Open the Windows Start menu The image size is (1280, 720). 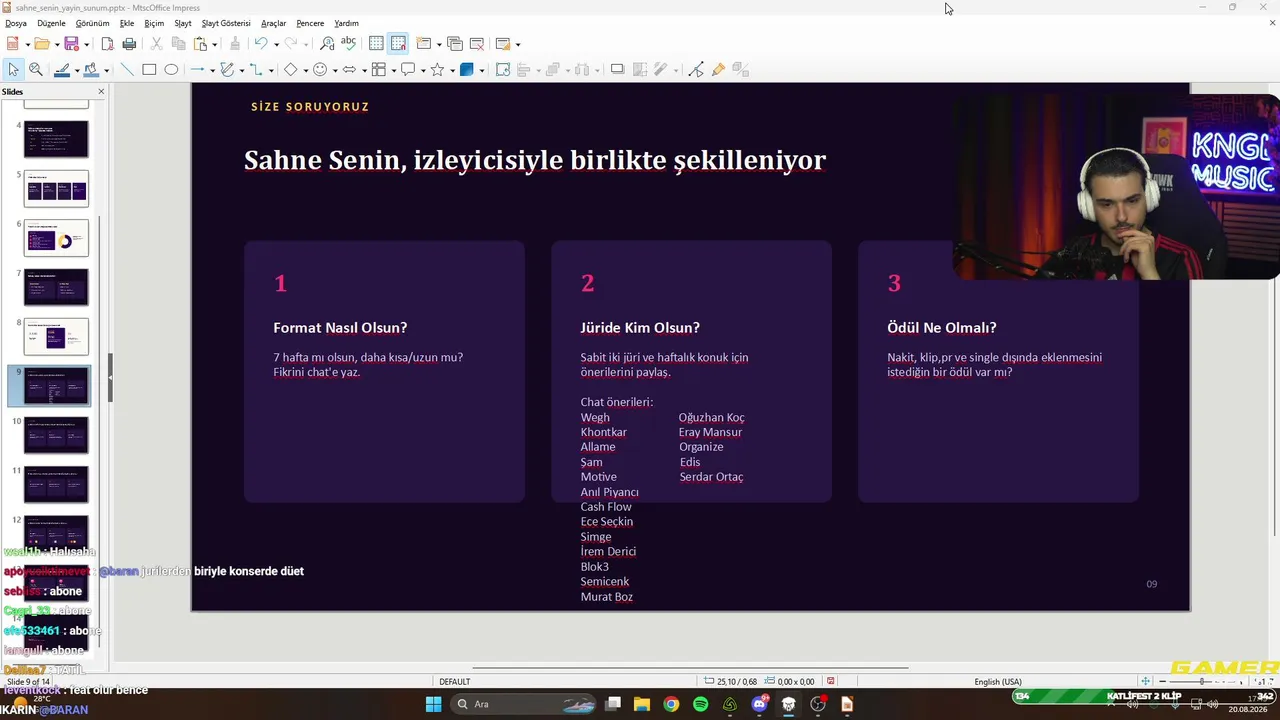pyautogui.click(x=433, y=704)
